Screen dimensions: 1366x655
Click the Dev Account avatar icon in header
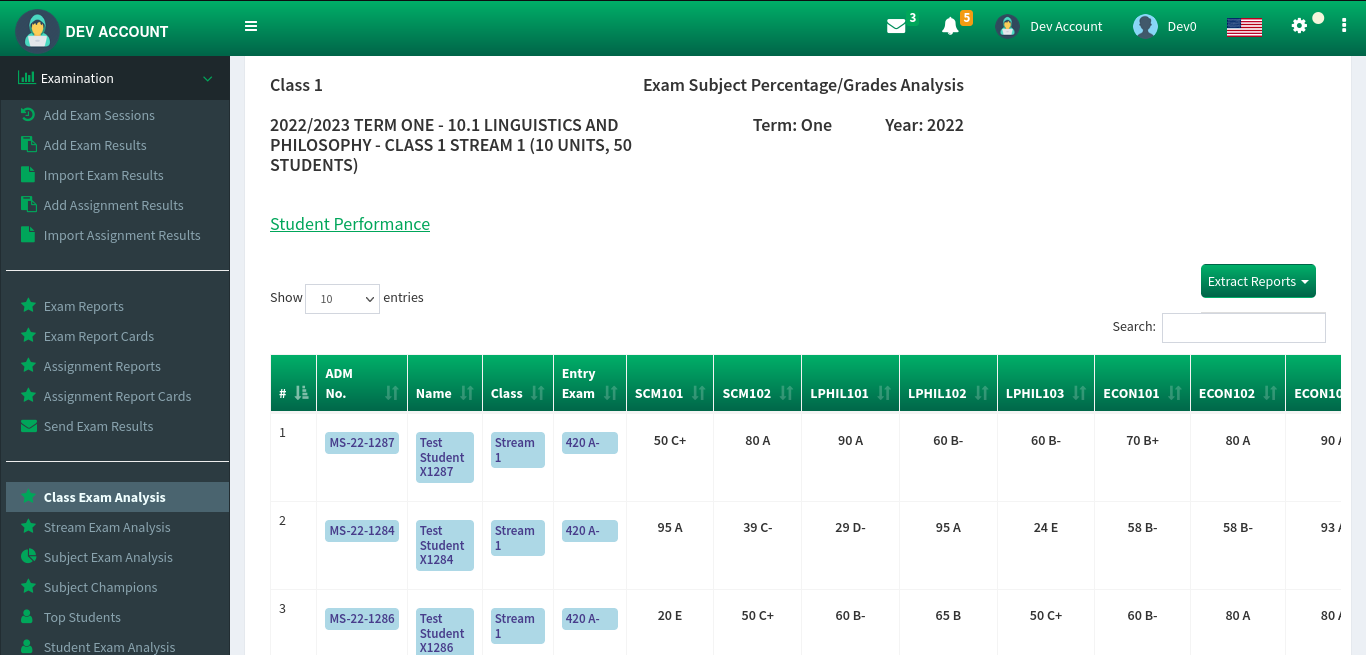1007,27
